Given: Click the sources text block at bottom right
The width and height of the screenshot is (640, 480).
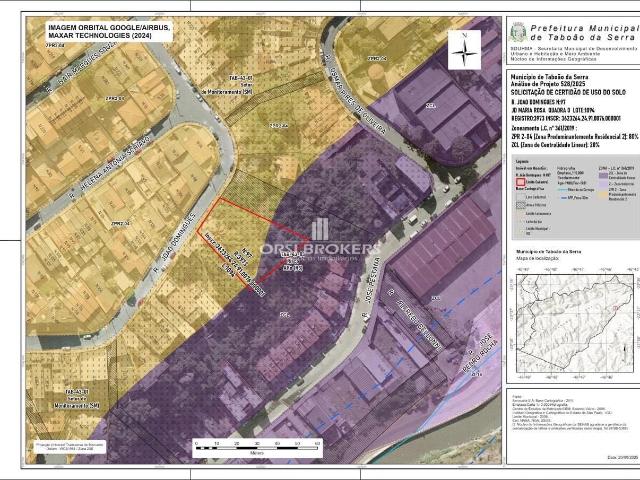Looking at the screenshot, I should tap(569, 413).
